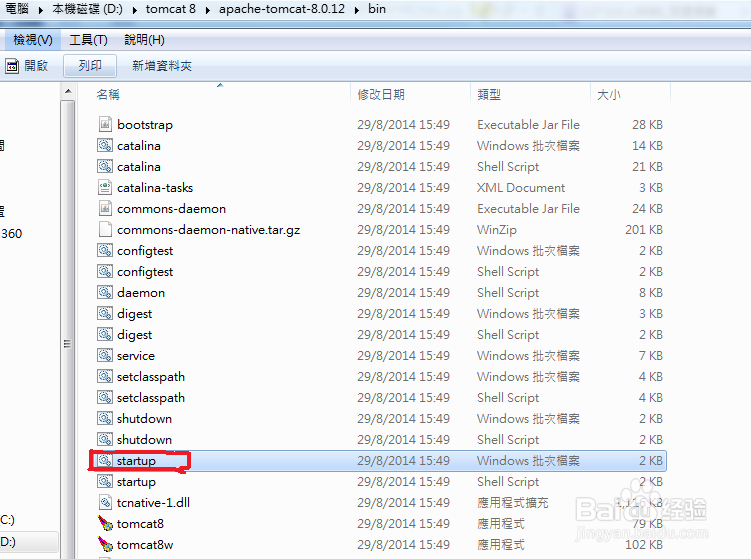Click the commons-daemon-native.tar.gz file icon

pyautogui.click(x=105, y=229)
